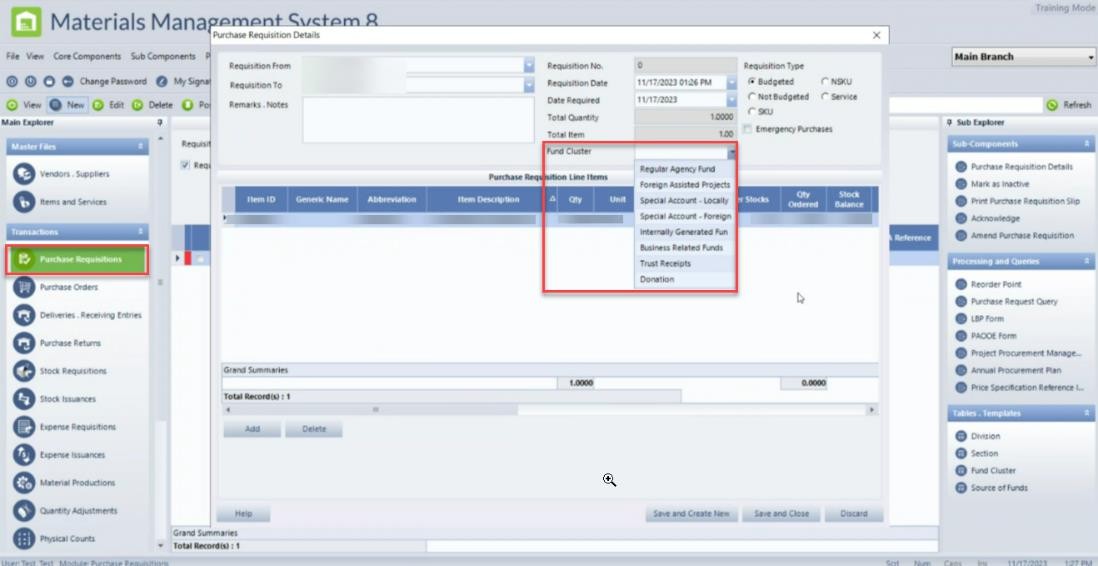
Task: Click the line items horizontal scrollbar
Action: point(548,410)
